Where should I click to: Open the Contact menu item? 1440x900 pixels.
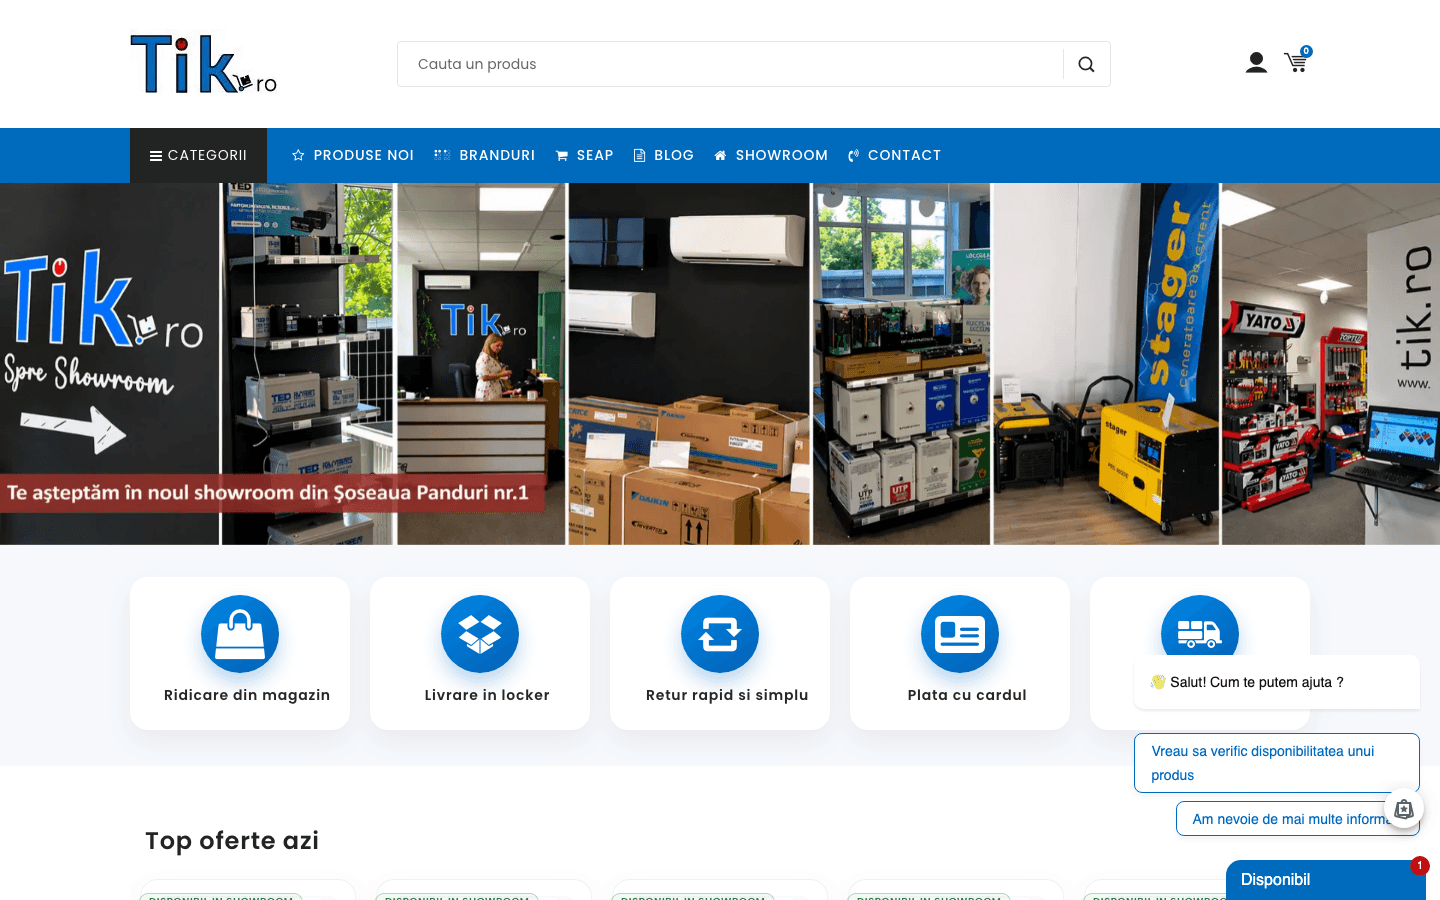[x=894, y=155]
